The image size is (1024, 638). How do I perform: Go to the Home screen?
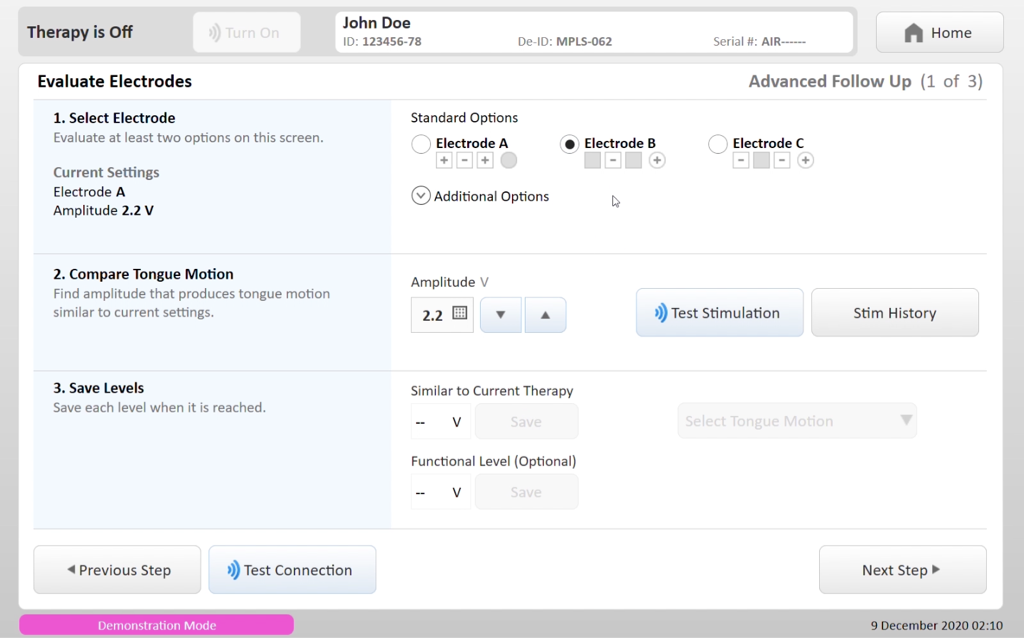pos(939,33)
